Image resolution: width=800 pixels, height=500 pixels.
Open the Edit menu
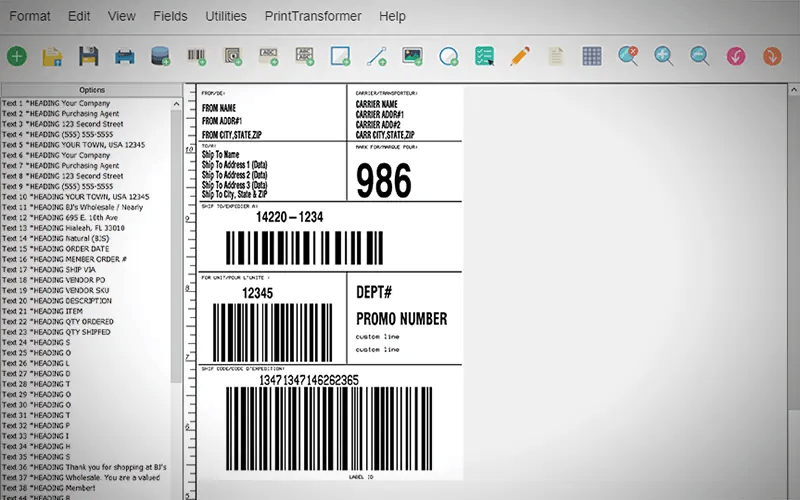[79, 16]
